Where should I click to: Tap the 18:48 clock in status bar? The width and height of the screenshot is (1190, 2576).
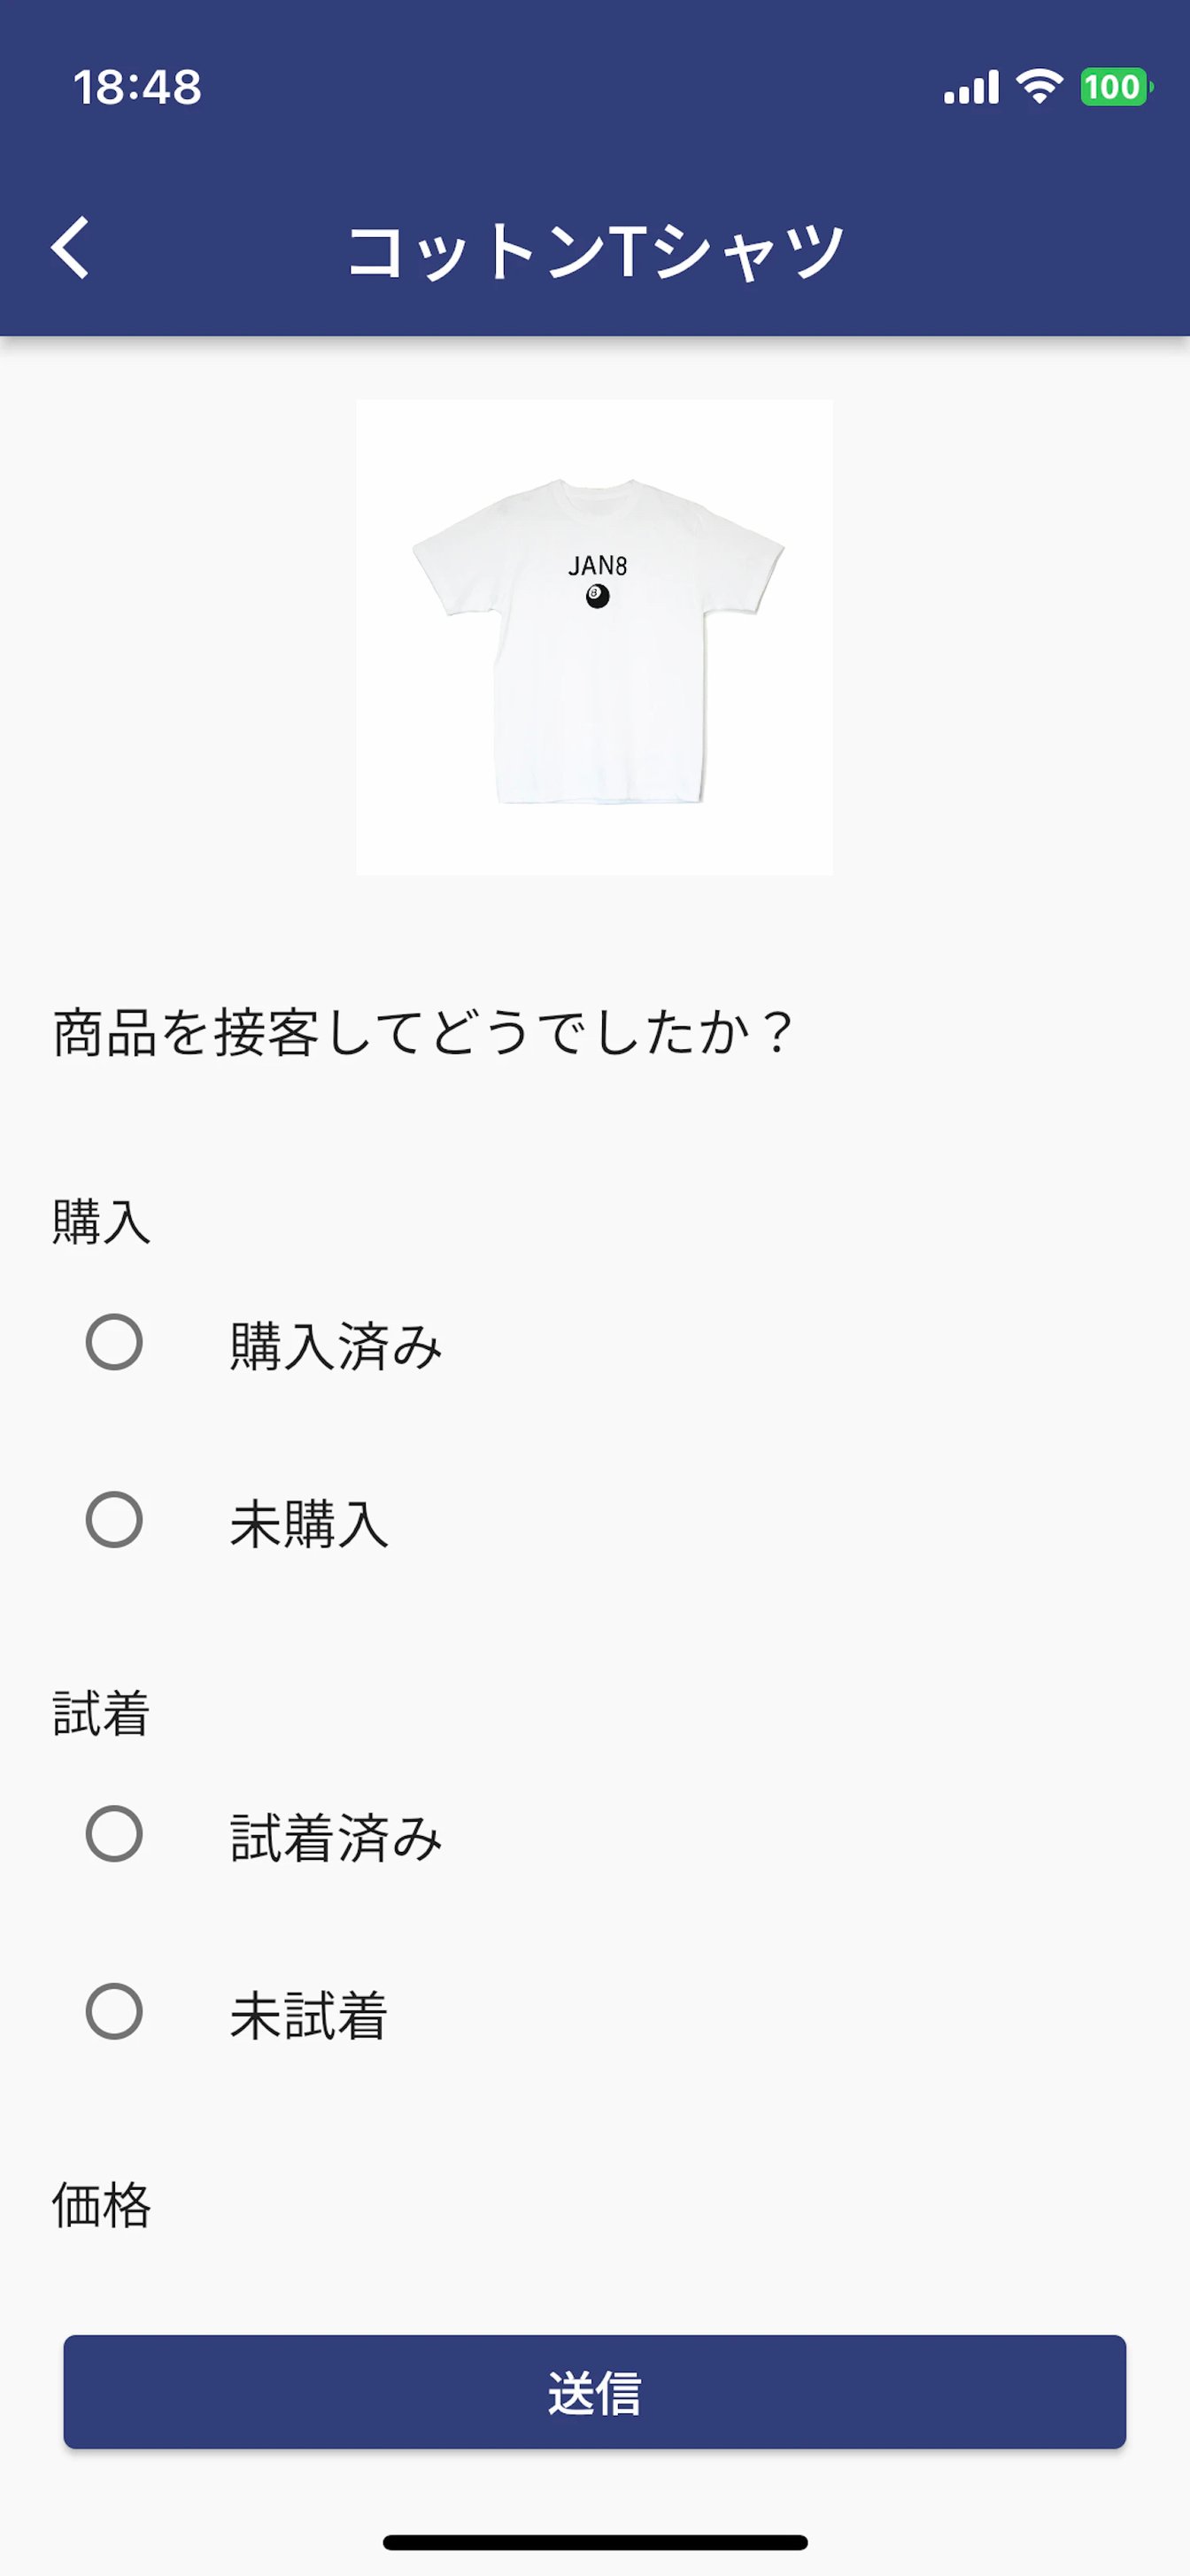click(x=137, y=87)
